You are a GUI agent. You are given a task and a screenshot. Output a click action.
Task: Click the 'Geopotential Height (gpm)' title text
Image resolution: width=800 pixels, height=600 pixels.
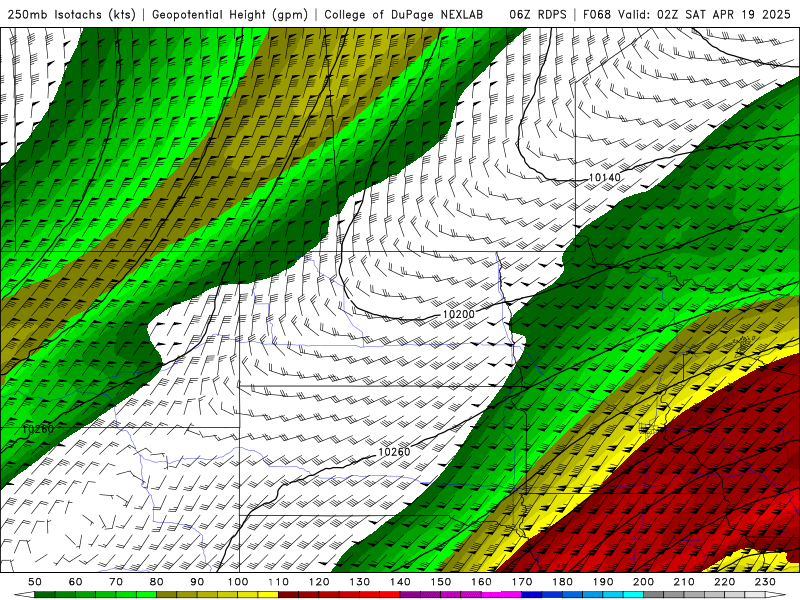click(x=230, y=15)
